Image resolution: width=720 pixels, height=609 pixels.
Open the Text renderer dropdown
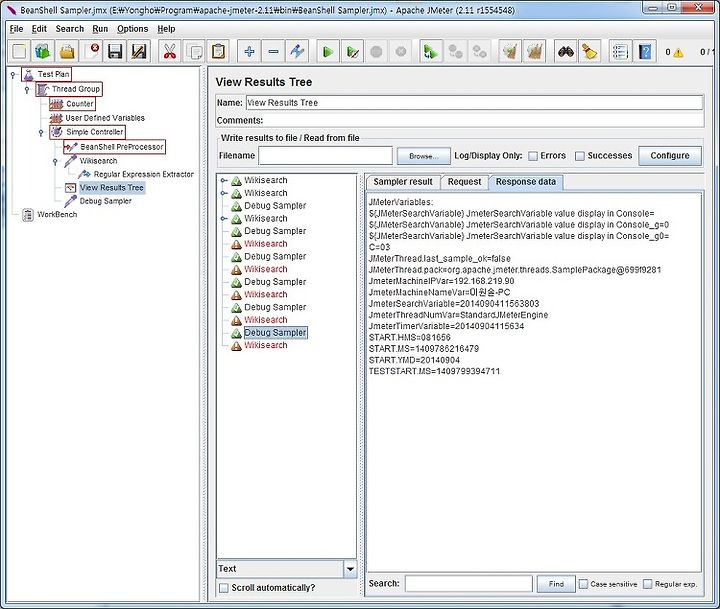click(350, 569)
